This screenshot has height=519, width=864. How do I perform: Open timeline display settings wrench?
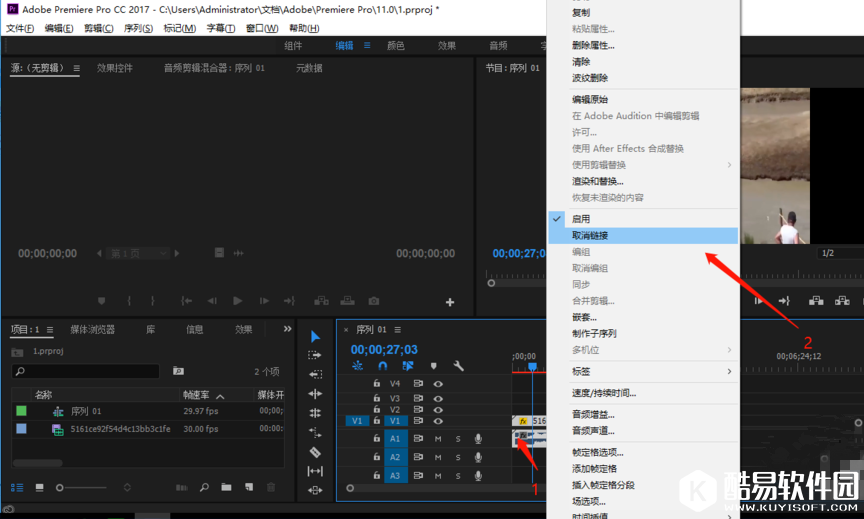[x=458, y=366]
